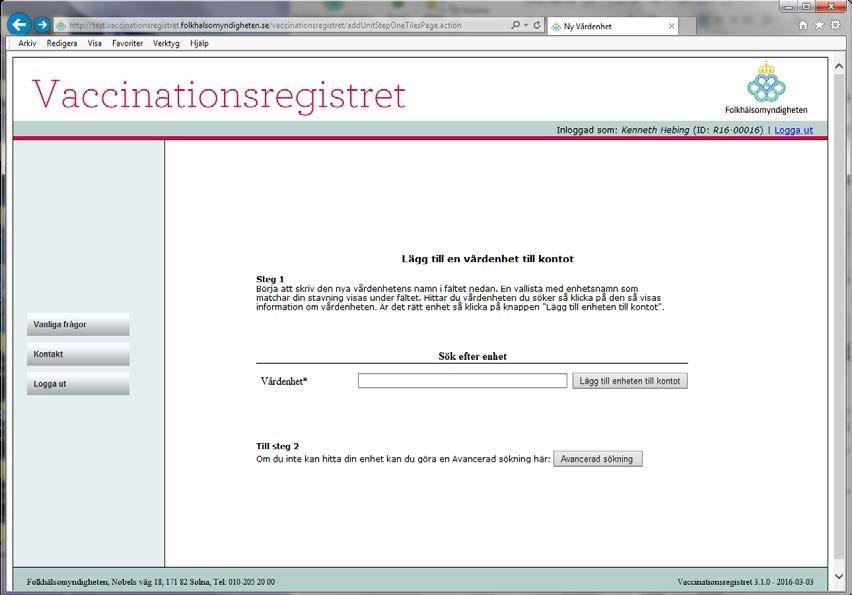The height and width of the screenshot is (595, 852).
Task: Open browser settings gear icon
Action: [x=836, y=25]
